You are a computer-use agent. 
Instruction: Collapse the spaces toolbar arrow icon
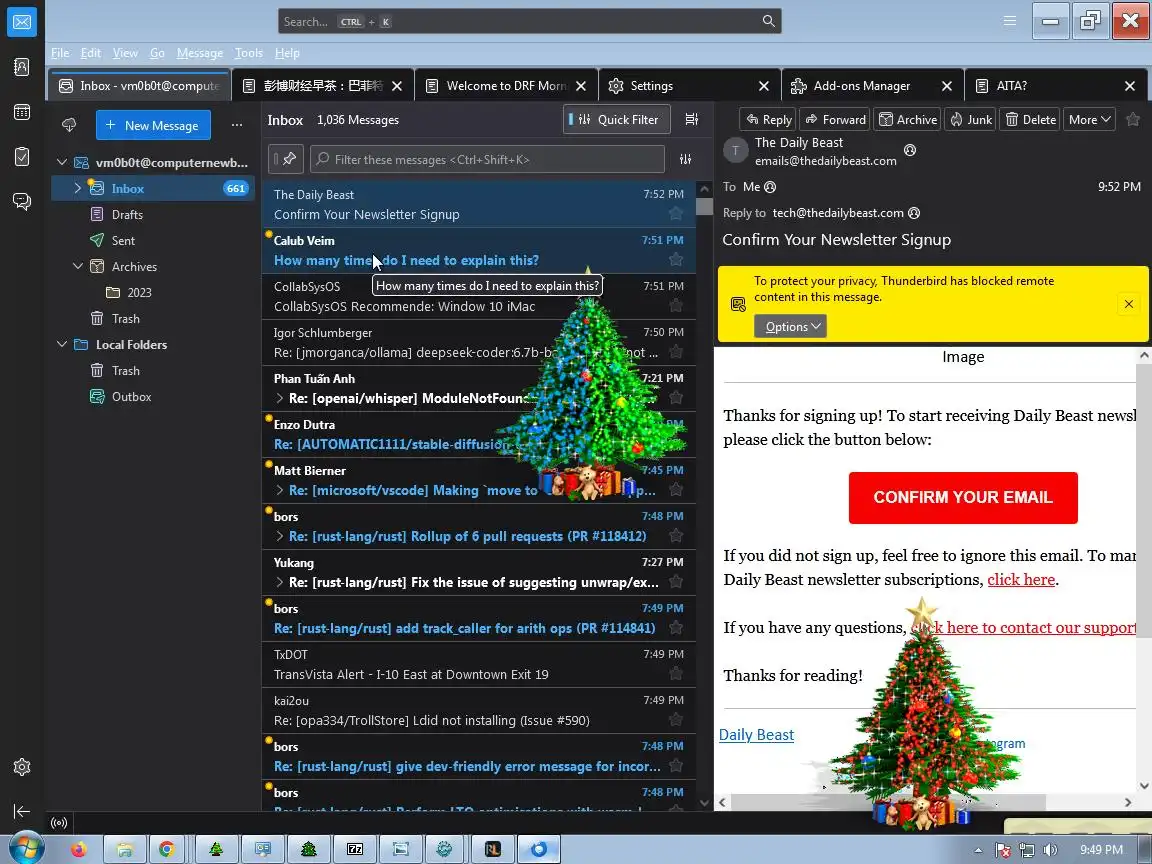coord(22,811)
